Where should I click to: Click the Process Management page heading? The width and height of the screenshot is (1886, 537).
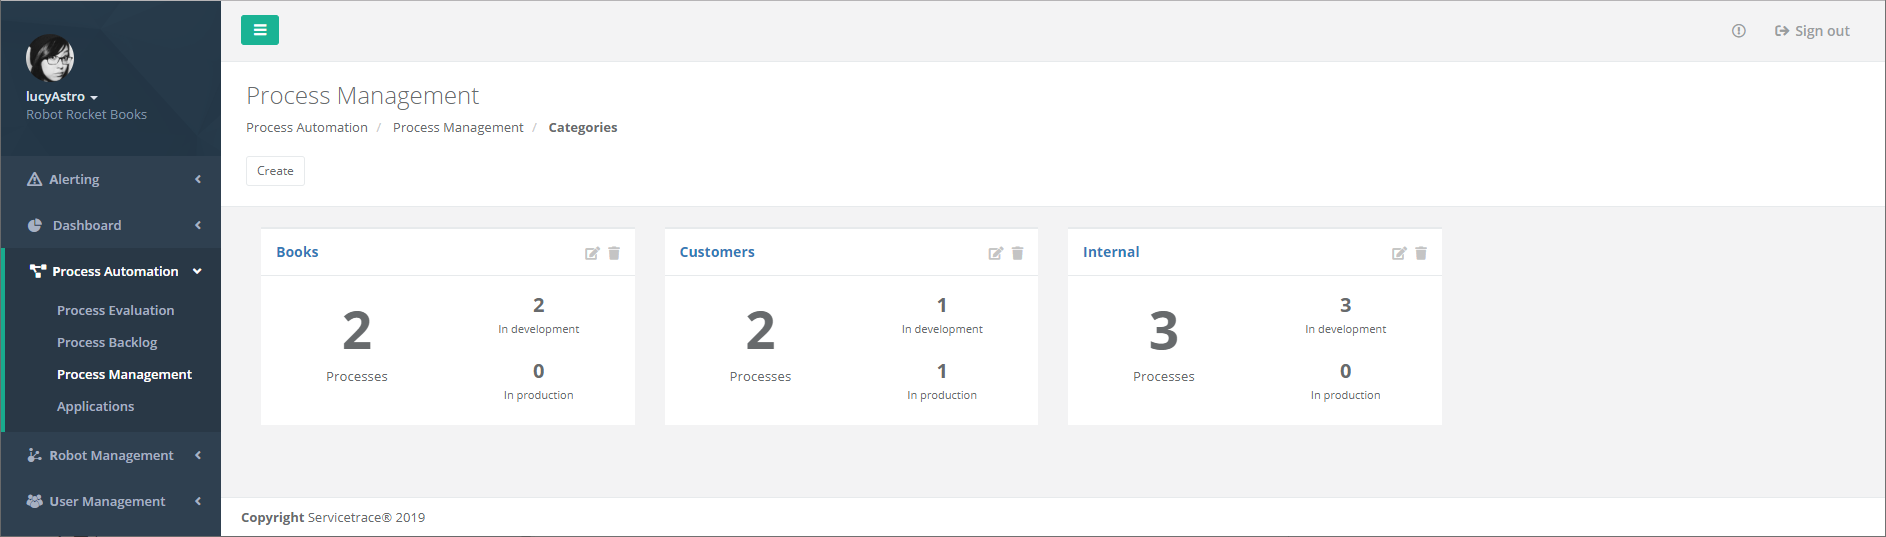[x=363, y=95]
